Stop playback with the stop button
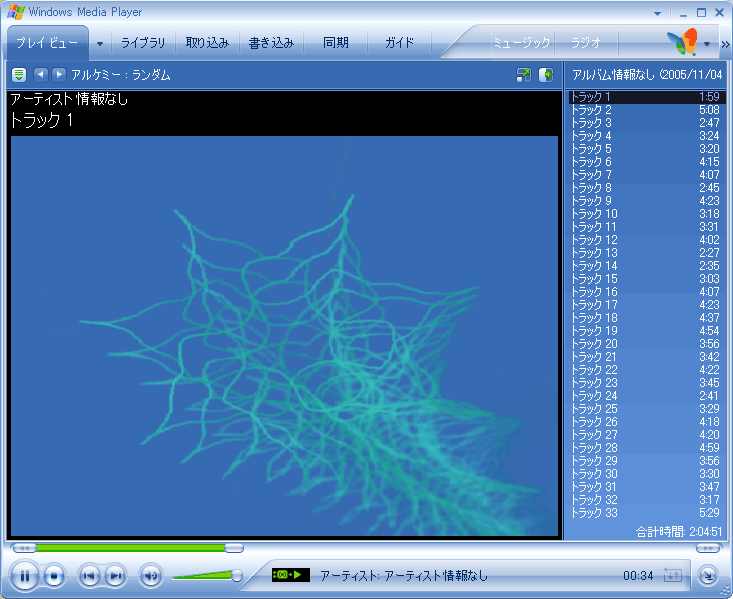Screen dimensions: 733x599 tap(54, 576)
